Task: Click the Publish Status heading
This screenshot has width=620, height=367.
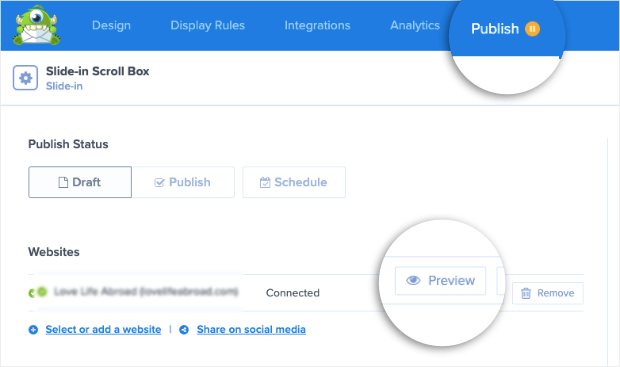Action: tap(68, 144)
